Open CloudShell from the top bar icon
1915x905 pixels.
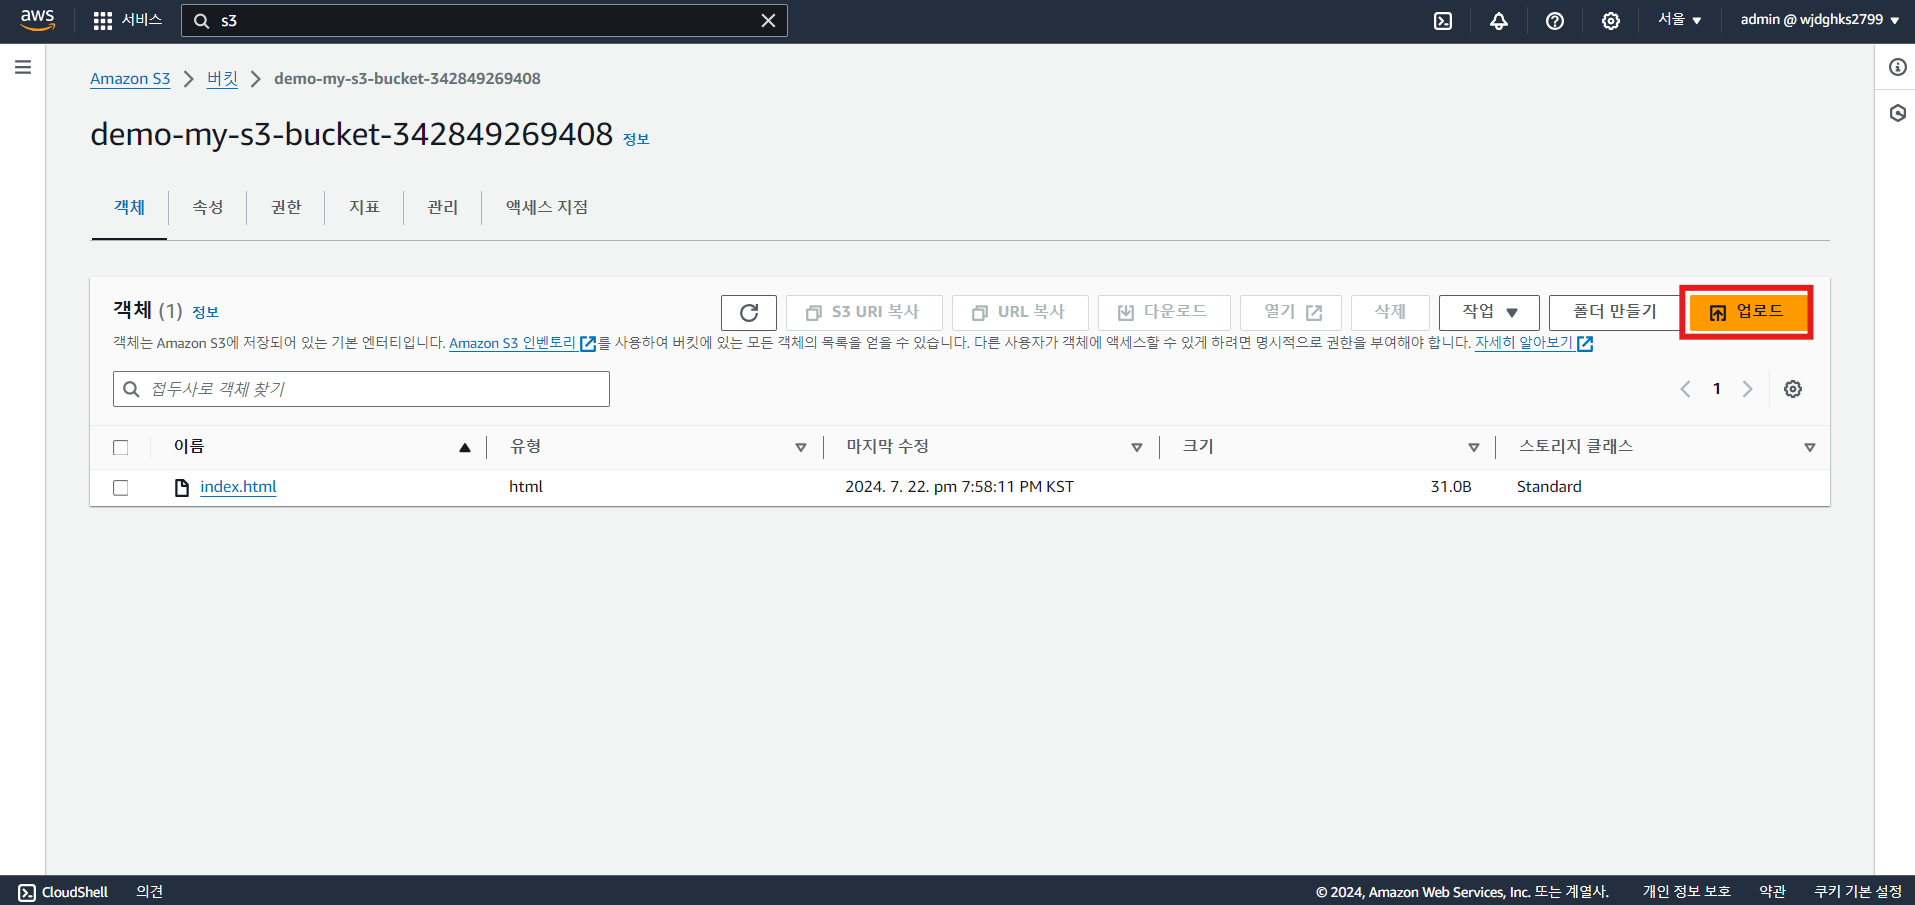tap(1443, 21)
